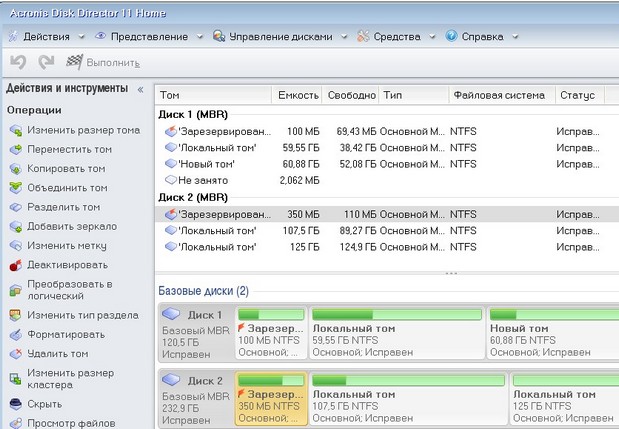The image size is (619, 429).
Task: Click the Представление eye icon
Action: pos(101,36)
